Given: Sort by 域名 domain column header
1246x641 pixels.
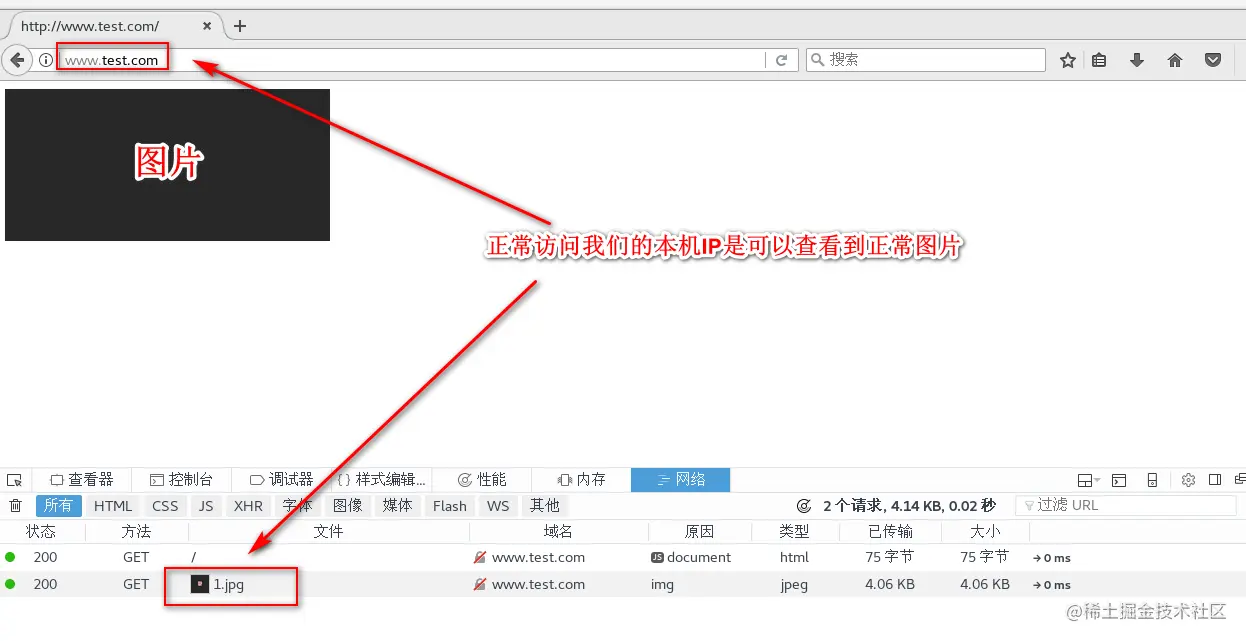Looking at the screenshot, I should (x=558, y=532).
